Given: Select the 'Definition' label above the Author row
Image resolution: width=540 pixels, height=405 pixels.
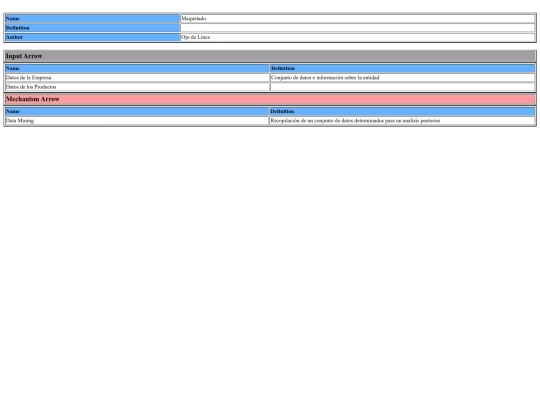Looking at the screenshot, I should 93,28.
